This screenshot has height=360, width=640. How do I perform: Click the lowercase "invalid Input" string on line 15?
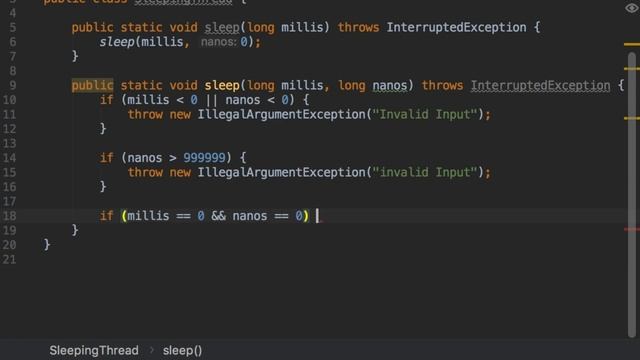[424, 172]
